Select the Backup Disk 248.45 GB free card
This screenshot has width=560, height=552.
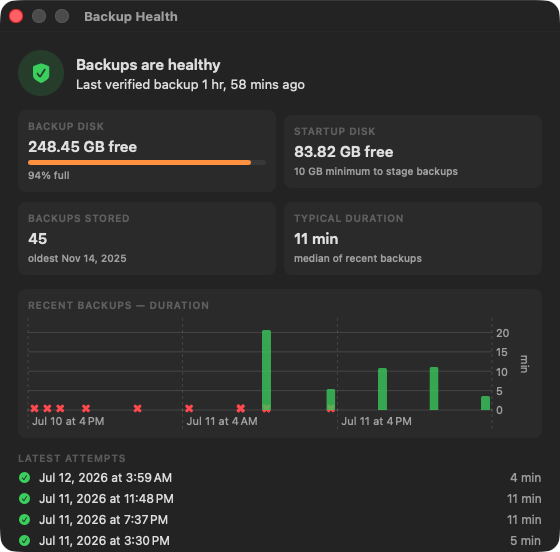pos(147,151)
